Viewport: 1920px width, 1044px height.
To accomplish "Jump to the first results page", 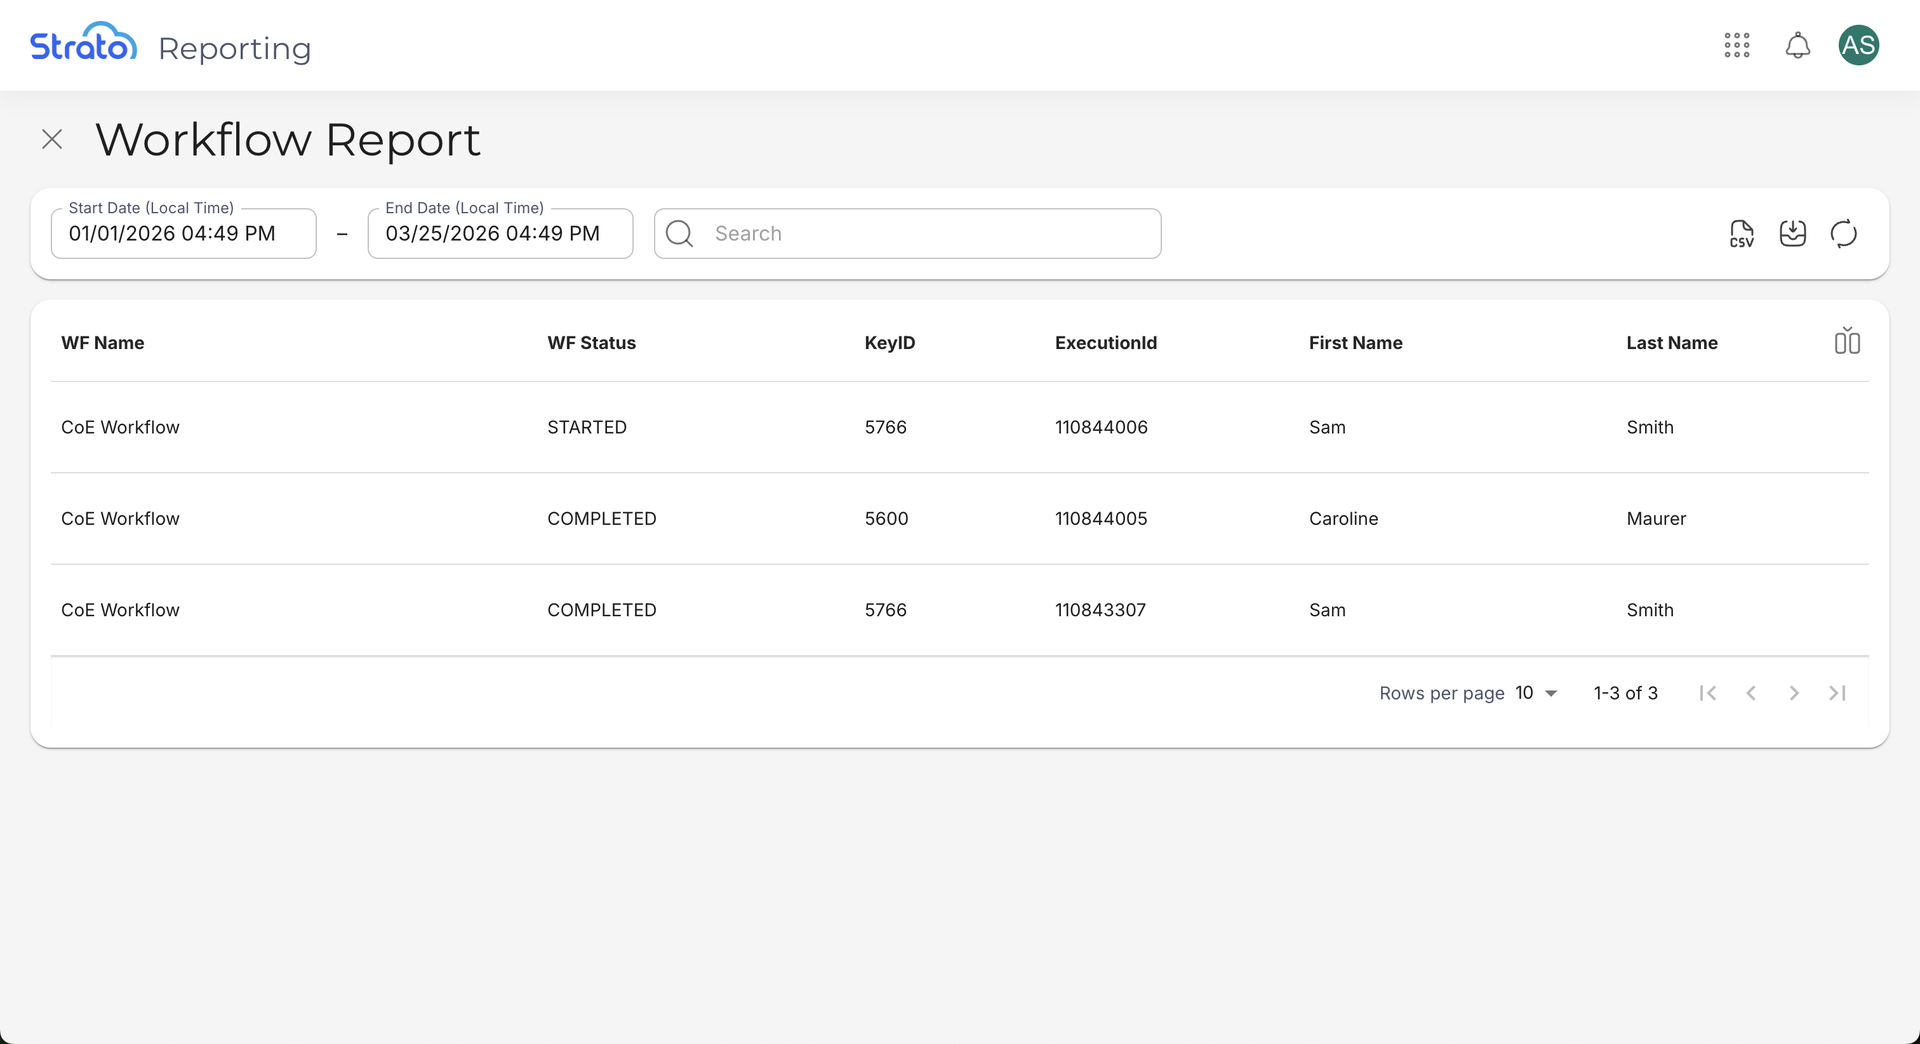I will pos(1708,693).
